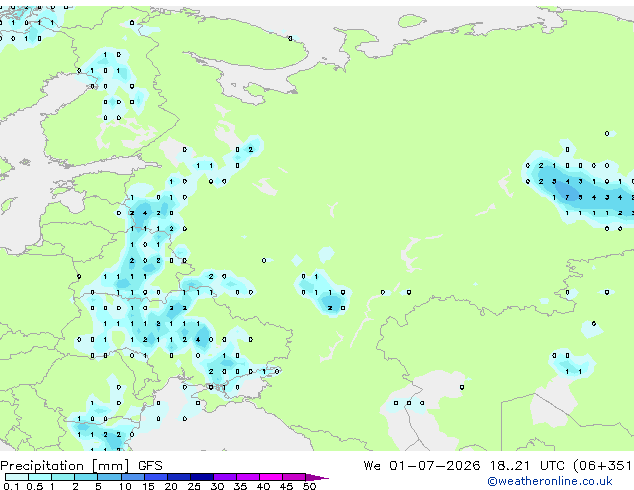
Task: Click the over-50 mm arrow tip of legend
Action: [317, 477]
